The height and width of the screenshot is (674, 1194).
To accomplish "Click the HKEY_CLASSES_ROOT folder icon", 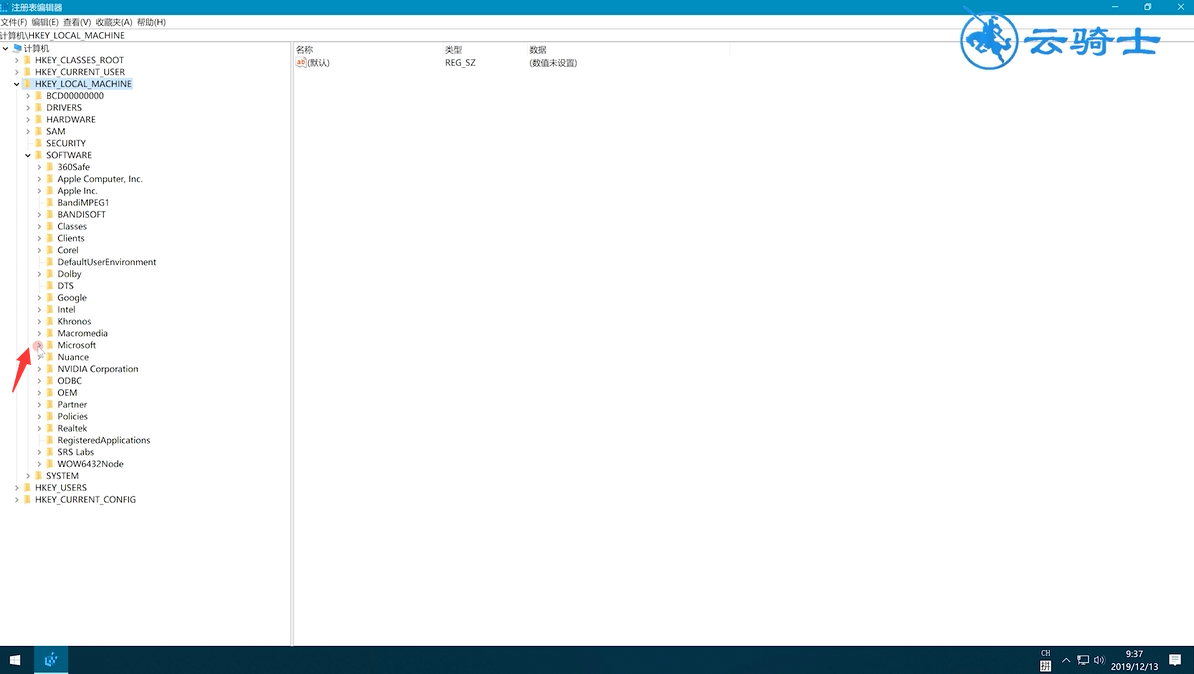I will point(27,60).
